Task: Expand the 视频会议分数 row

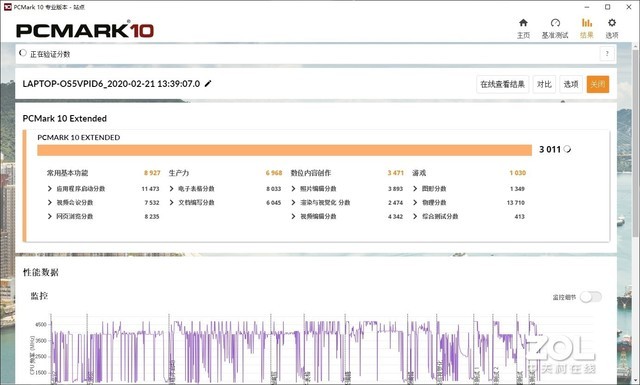Action: tap(50, 203)
